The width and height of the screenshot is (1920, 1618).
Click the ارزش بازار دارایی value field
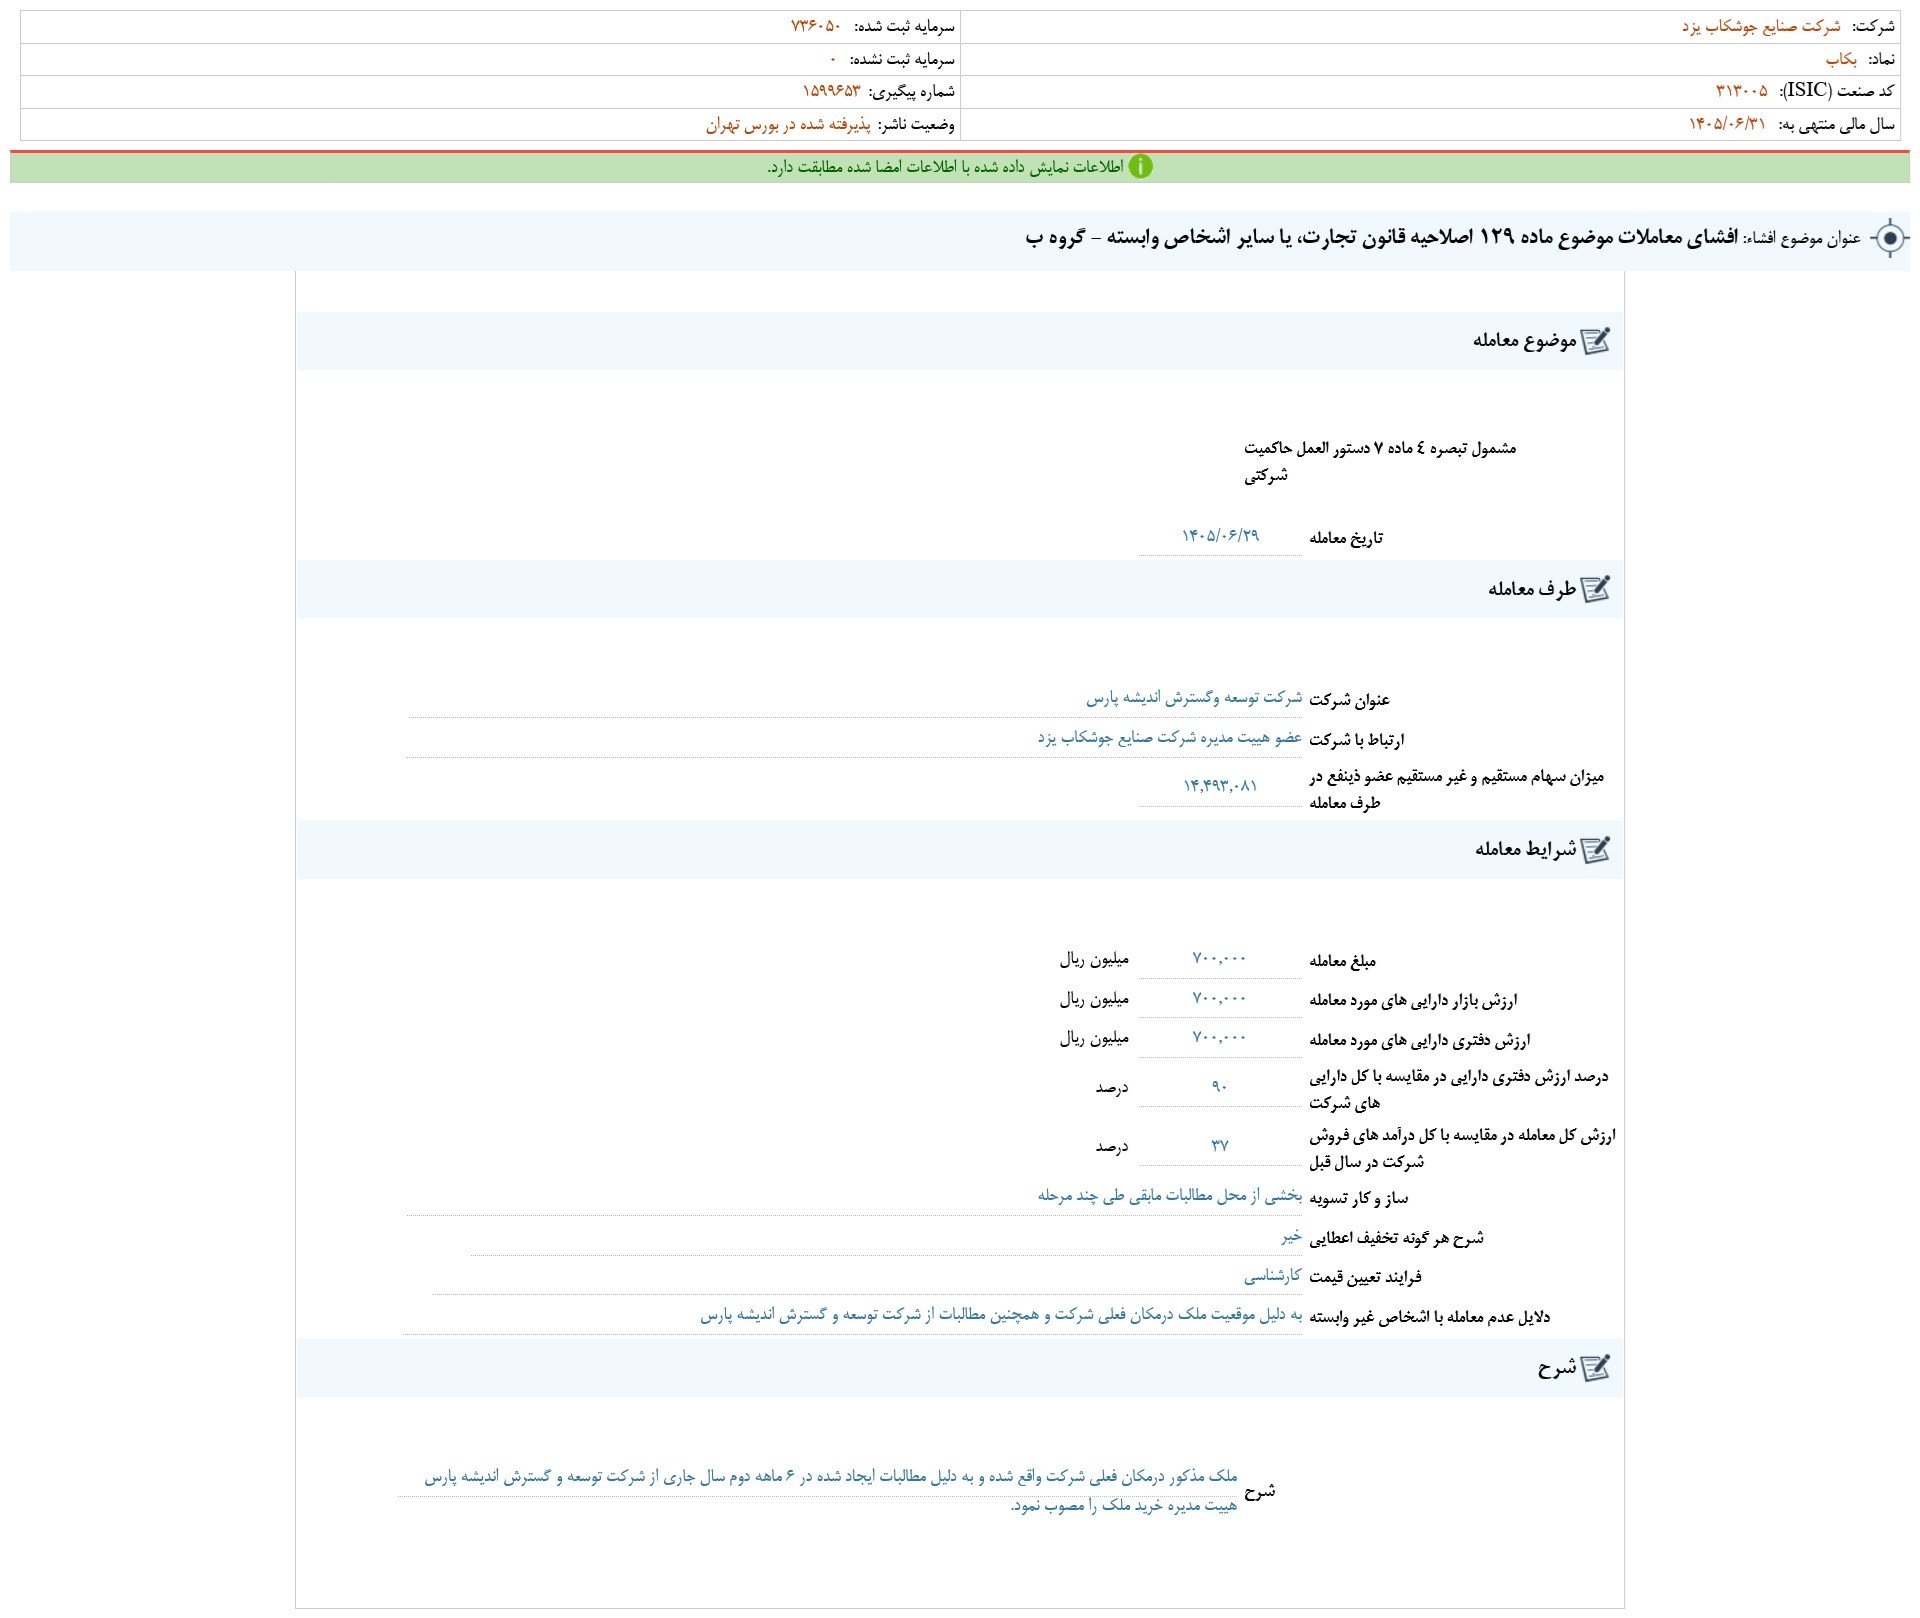[1220, 999]
